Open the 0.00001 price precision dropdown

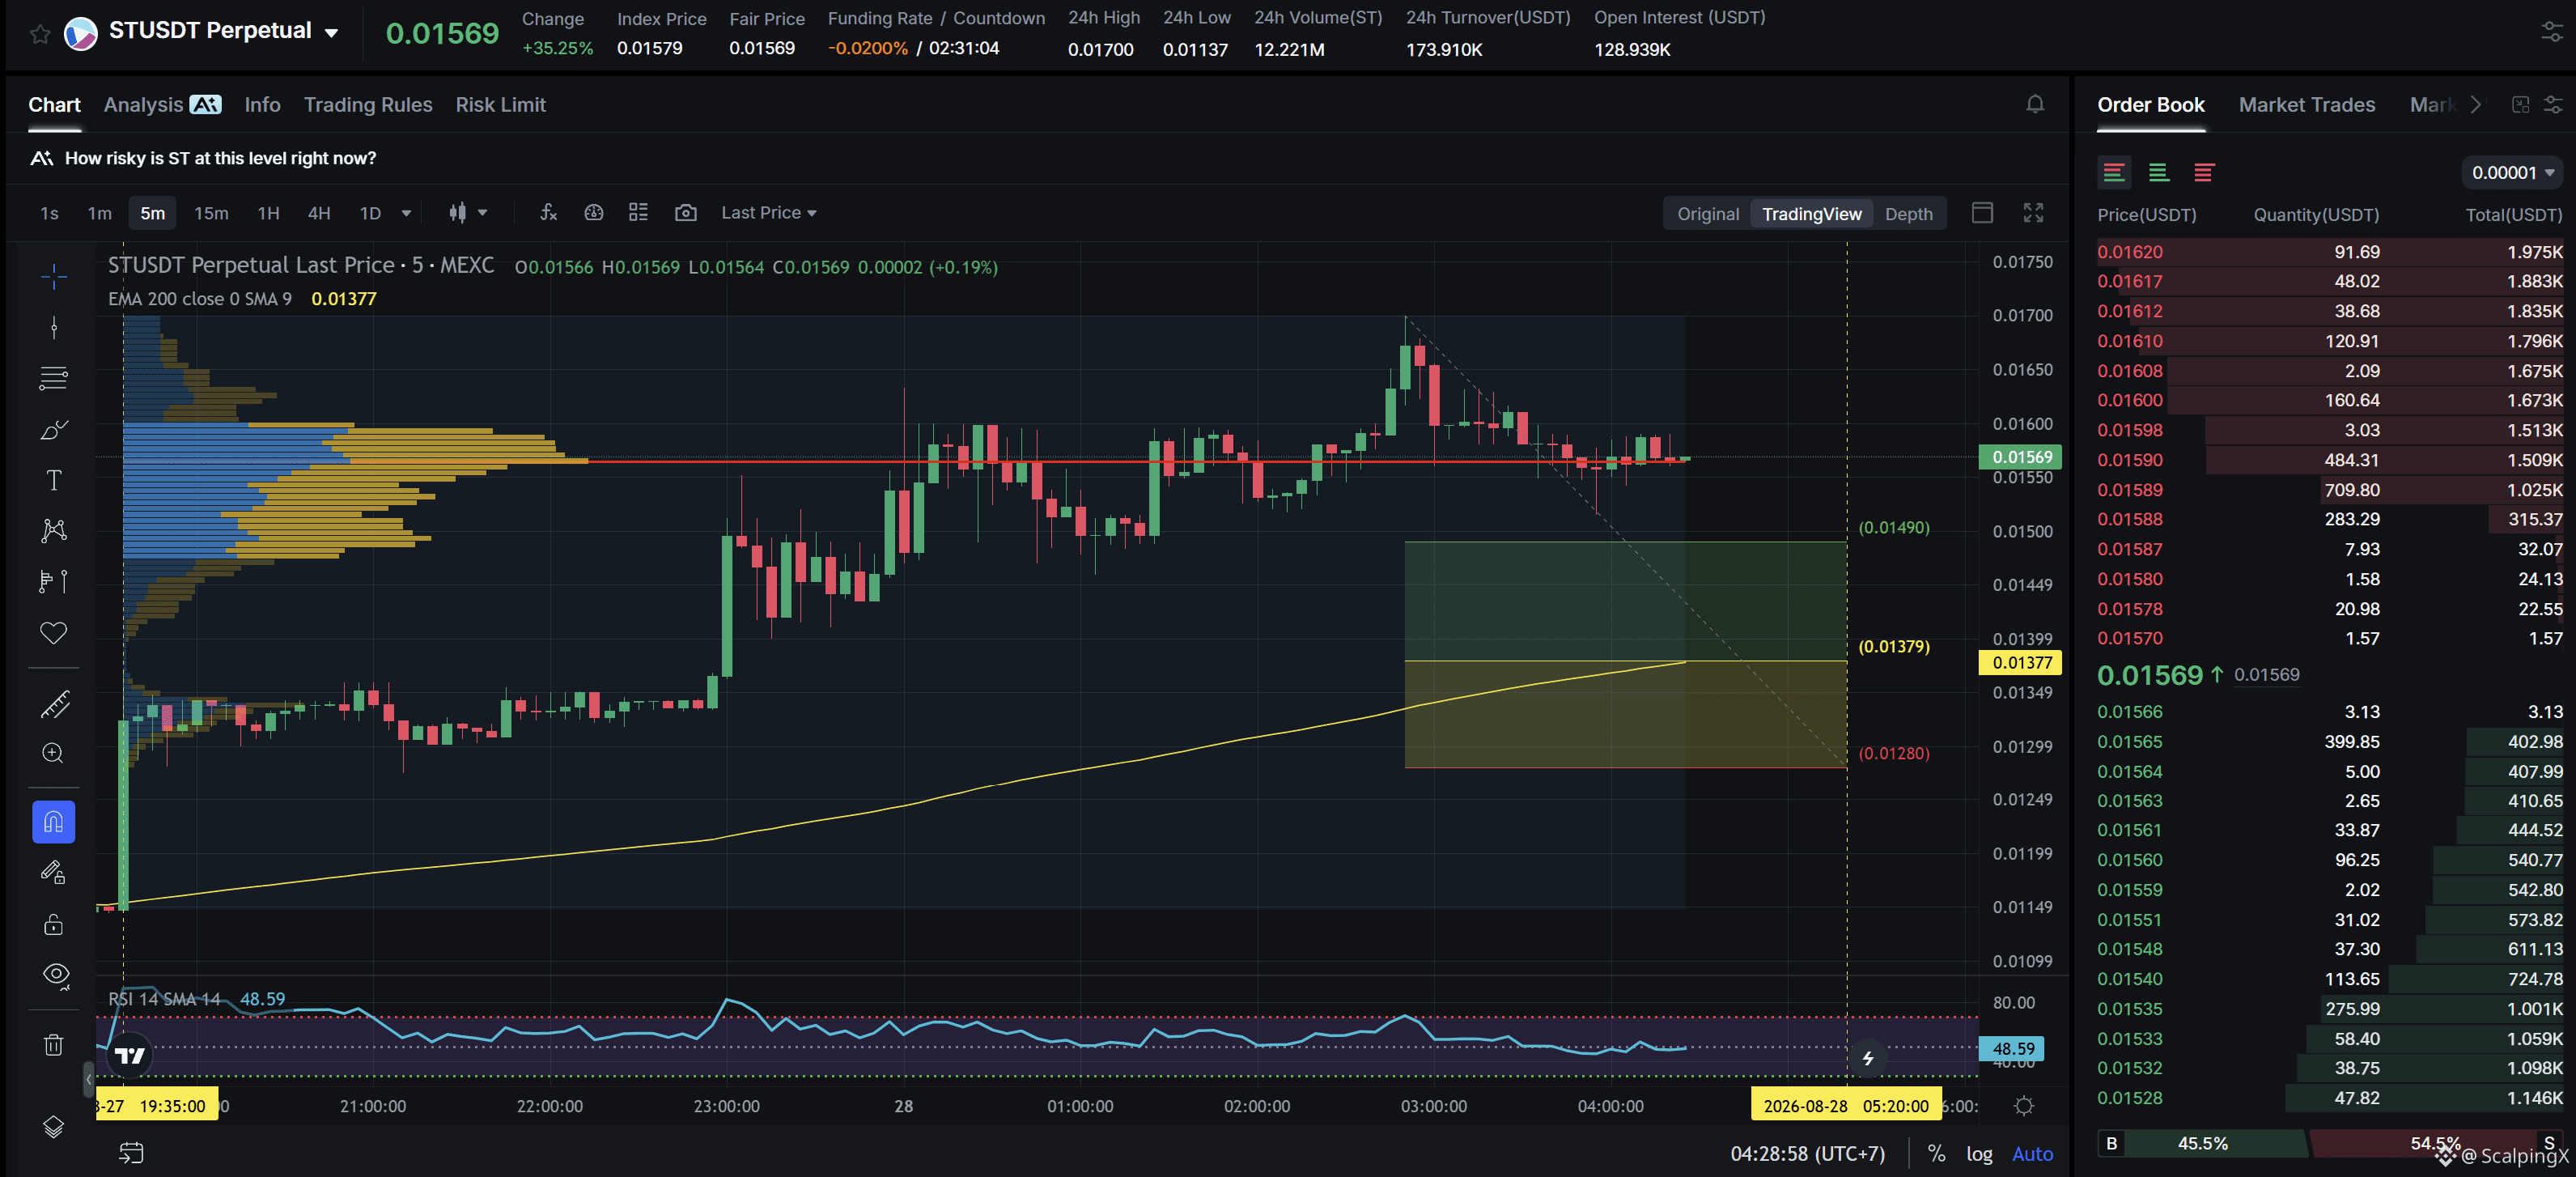[2512, 172]
